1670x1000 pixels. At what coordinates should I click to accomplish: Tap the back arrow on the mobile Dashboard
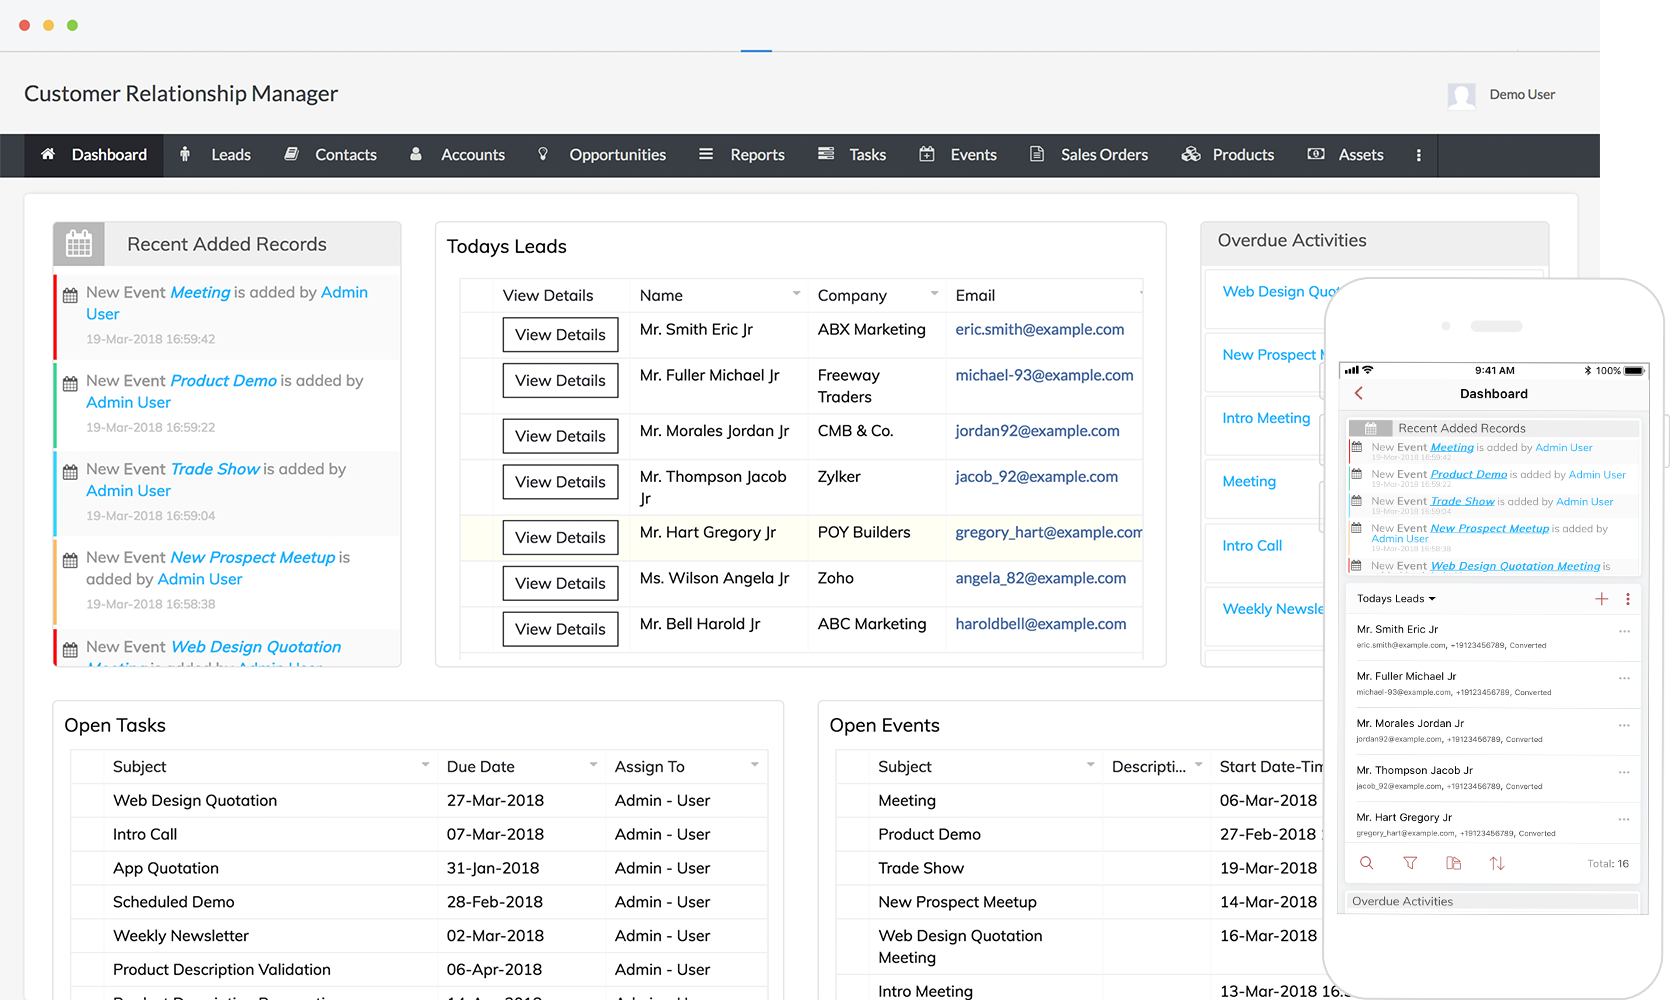pos(1359,393)
